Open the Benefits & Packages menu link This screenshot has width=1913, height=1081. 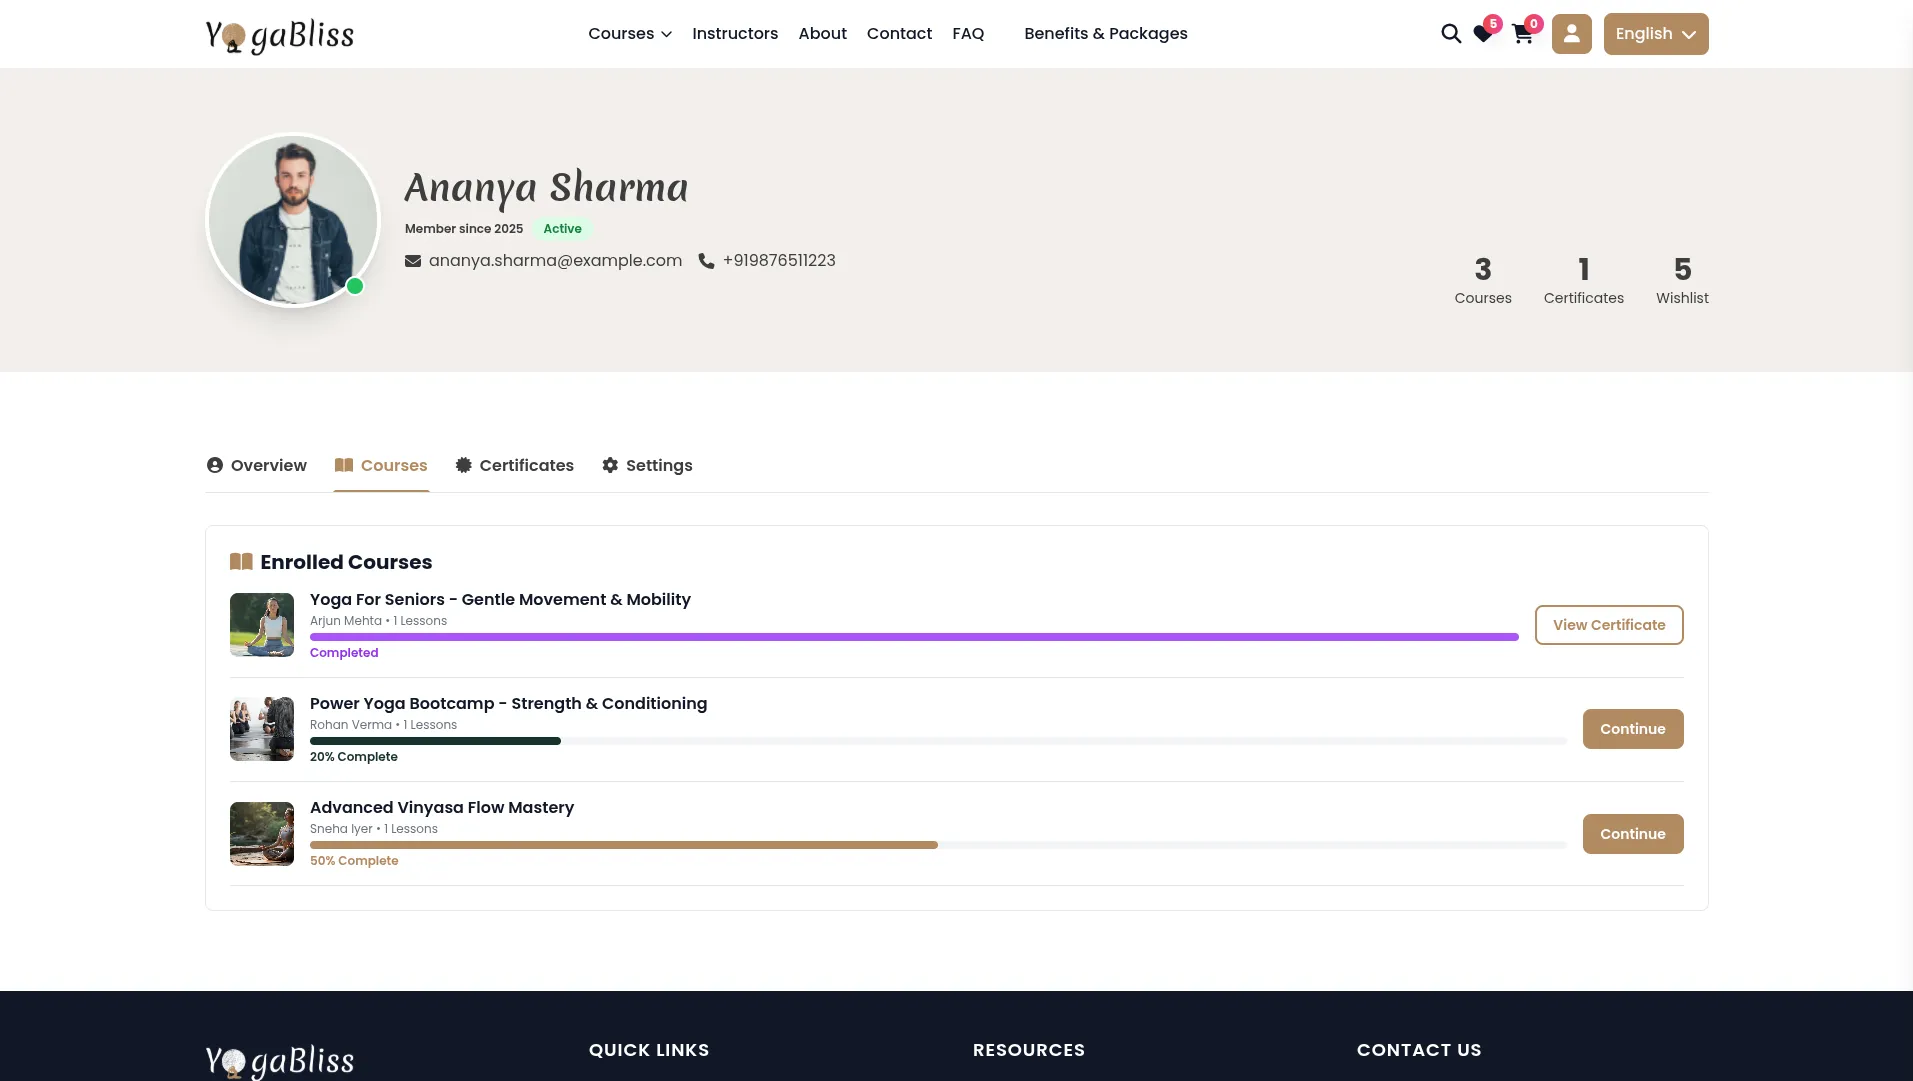point(1105,34)
